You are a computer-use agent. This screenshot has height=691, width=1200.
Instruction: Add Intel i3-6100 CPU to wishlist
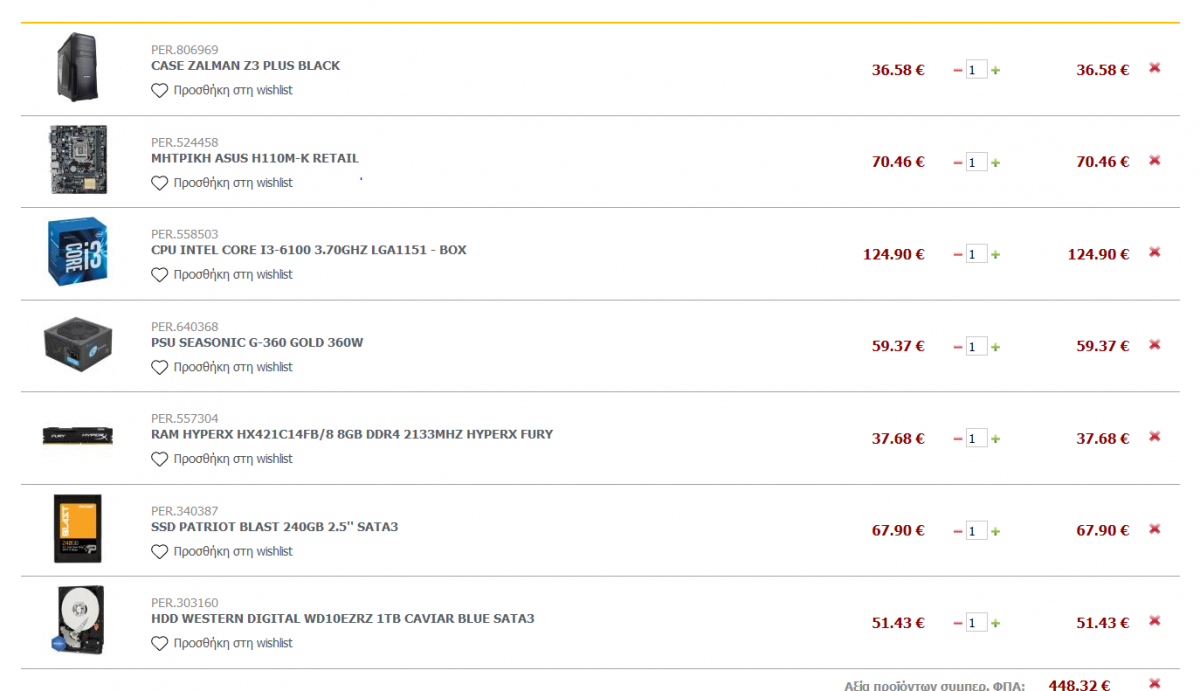tap(159, 275)
